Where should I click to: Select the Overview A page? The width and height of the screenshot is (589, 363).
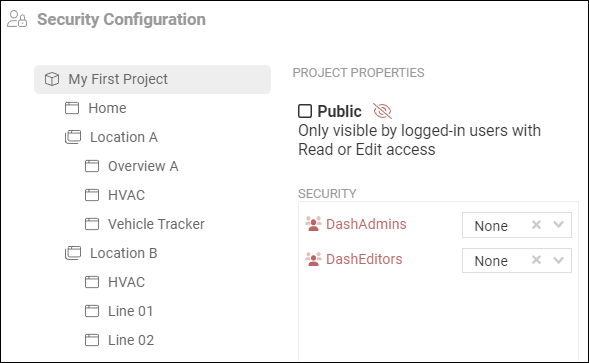pyautogui.click(x=143, y=166)
